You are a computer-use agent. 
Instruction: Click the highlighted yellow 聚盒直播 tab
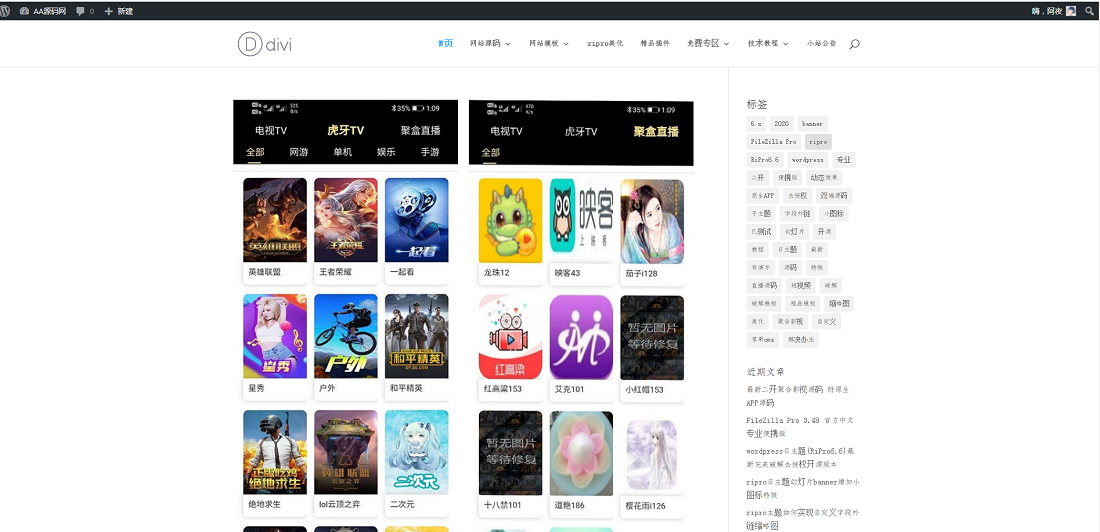click(x=656, y=131)
